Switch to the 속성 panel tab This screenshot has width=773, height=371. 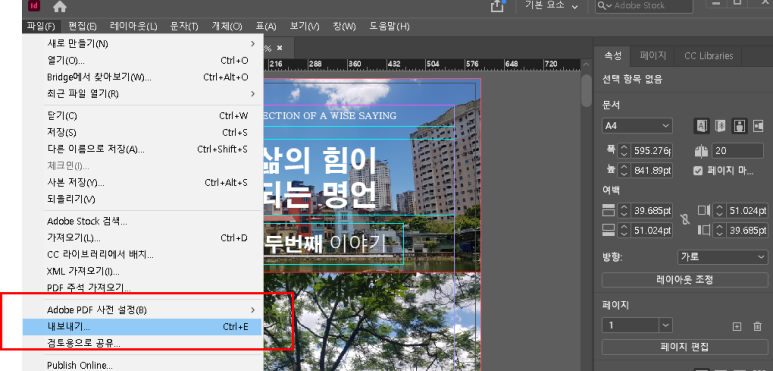[x=613, y=56]
